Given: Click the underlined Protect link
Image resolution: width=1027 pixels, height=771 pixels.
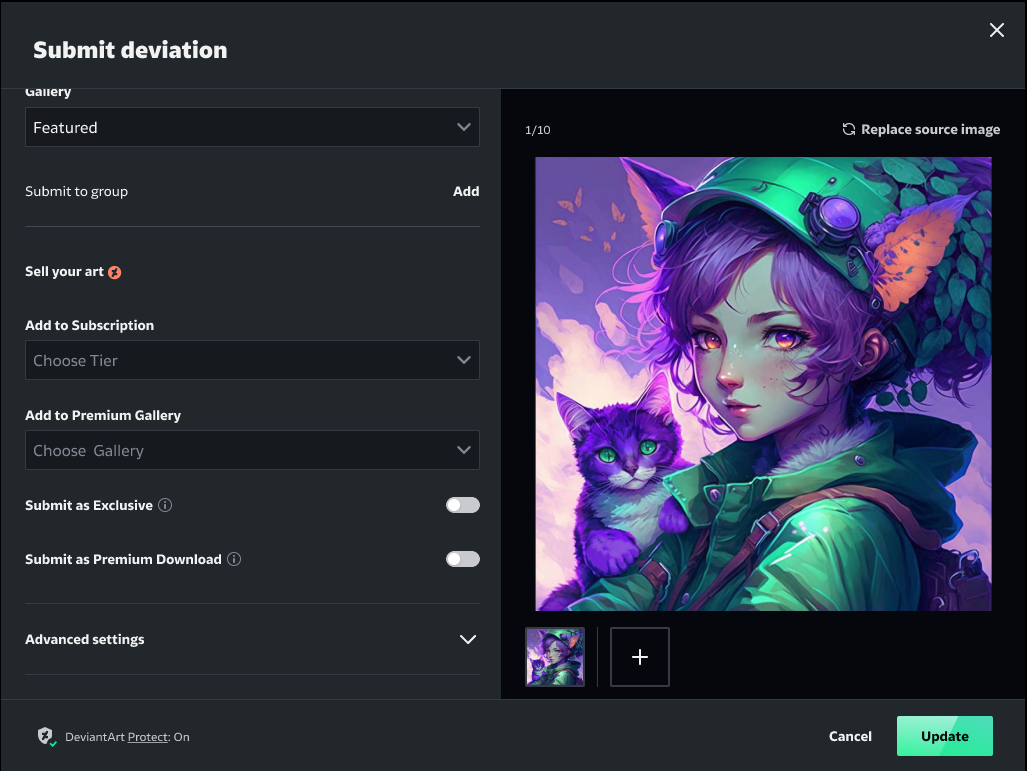Looking at the screenshot, I should click(x=148, y=737).
